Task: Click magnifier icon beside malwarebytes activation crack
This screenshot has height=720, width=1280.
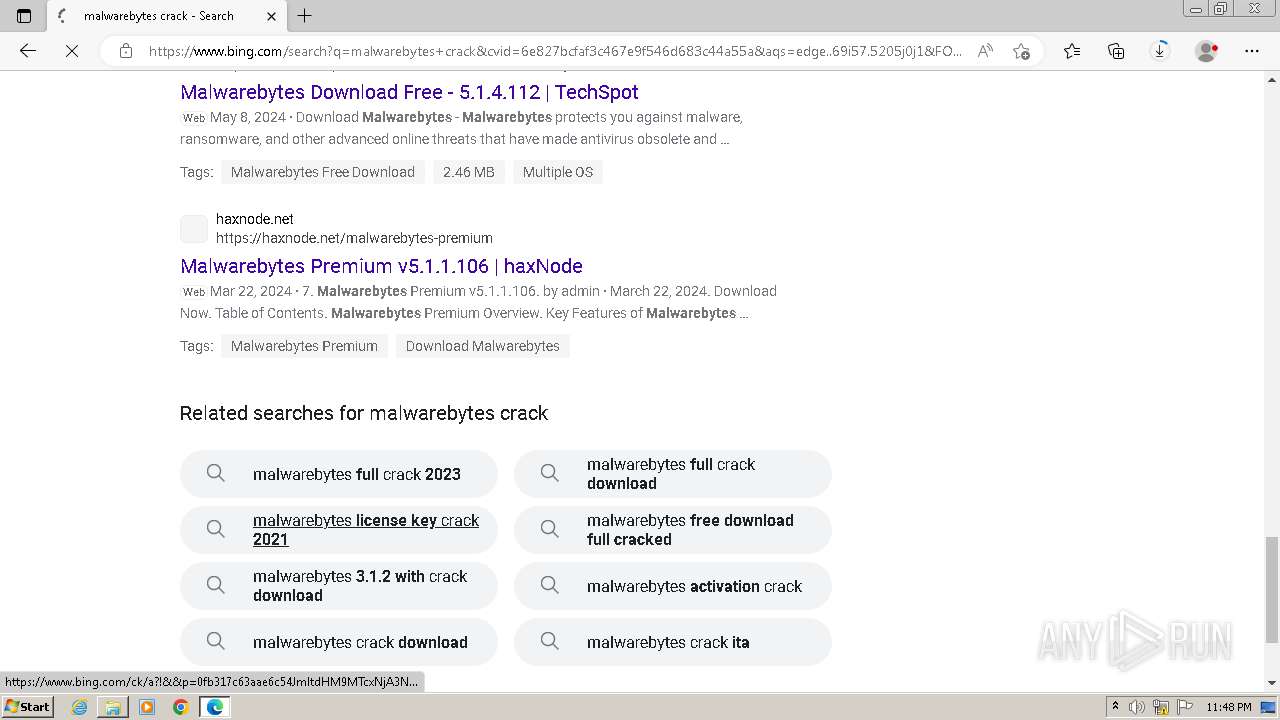Action: (x=550, y=585)
